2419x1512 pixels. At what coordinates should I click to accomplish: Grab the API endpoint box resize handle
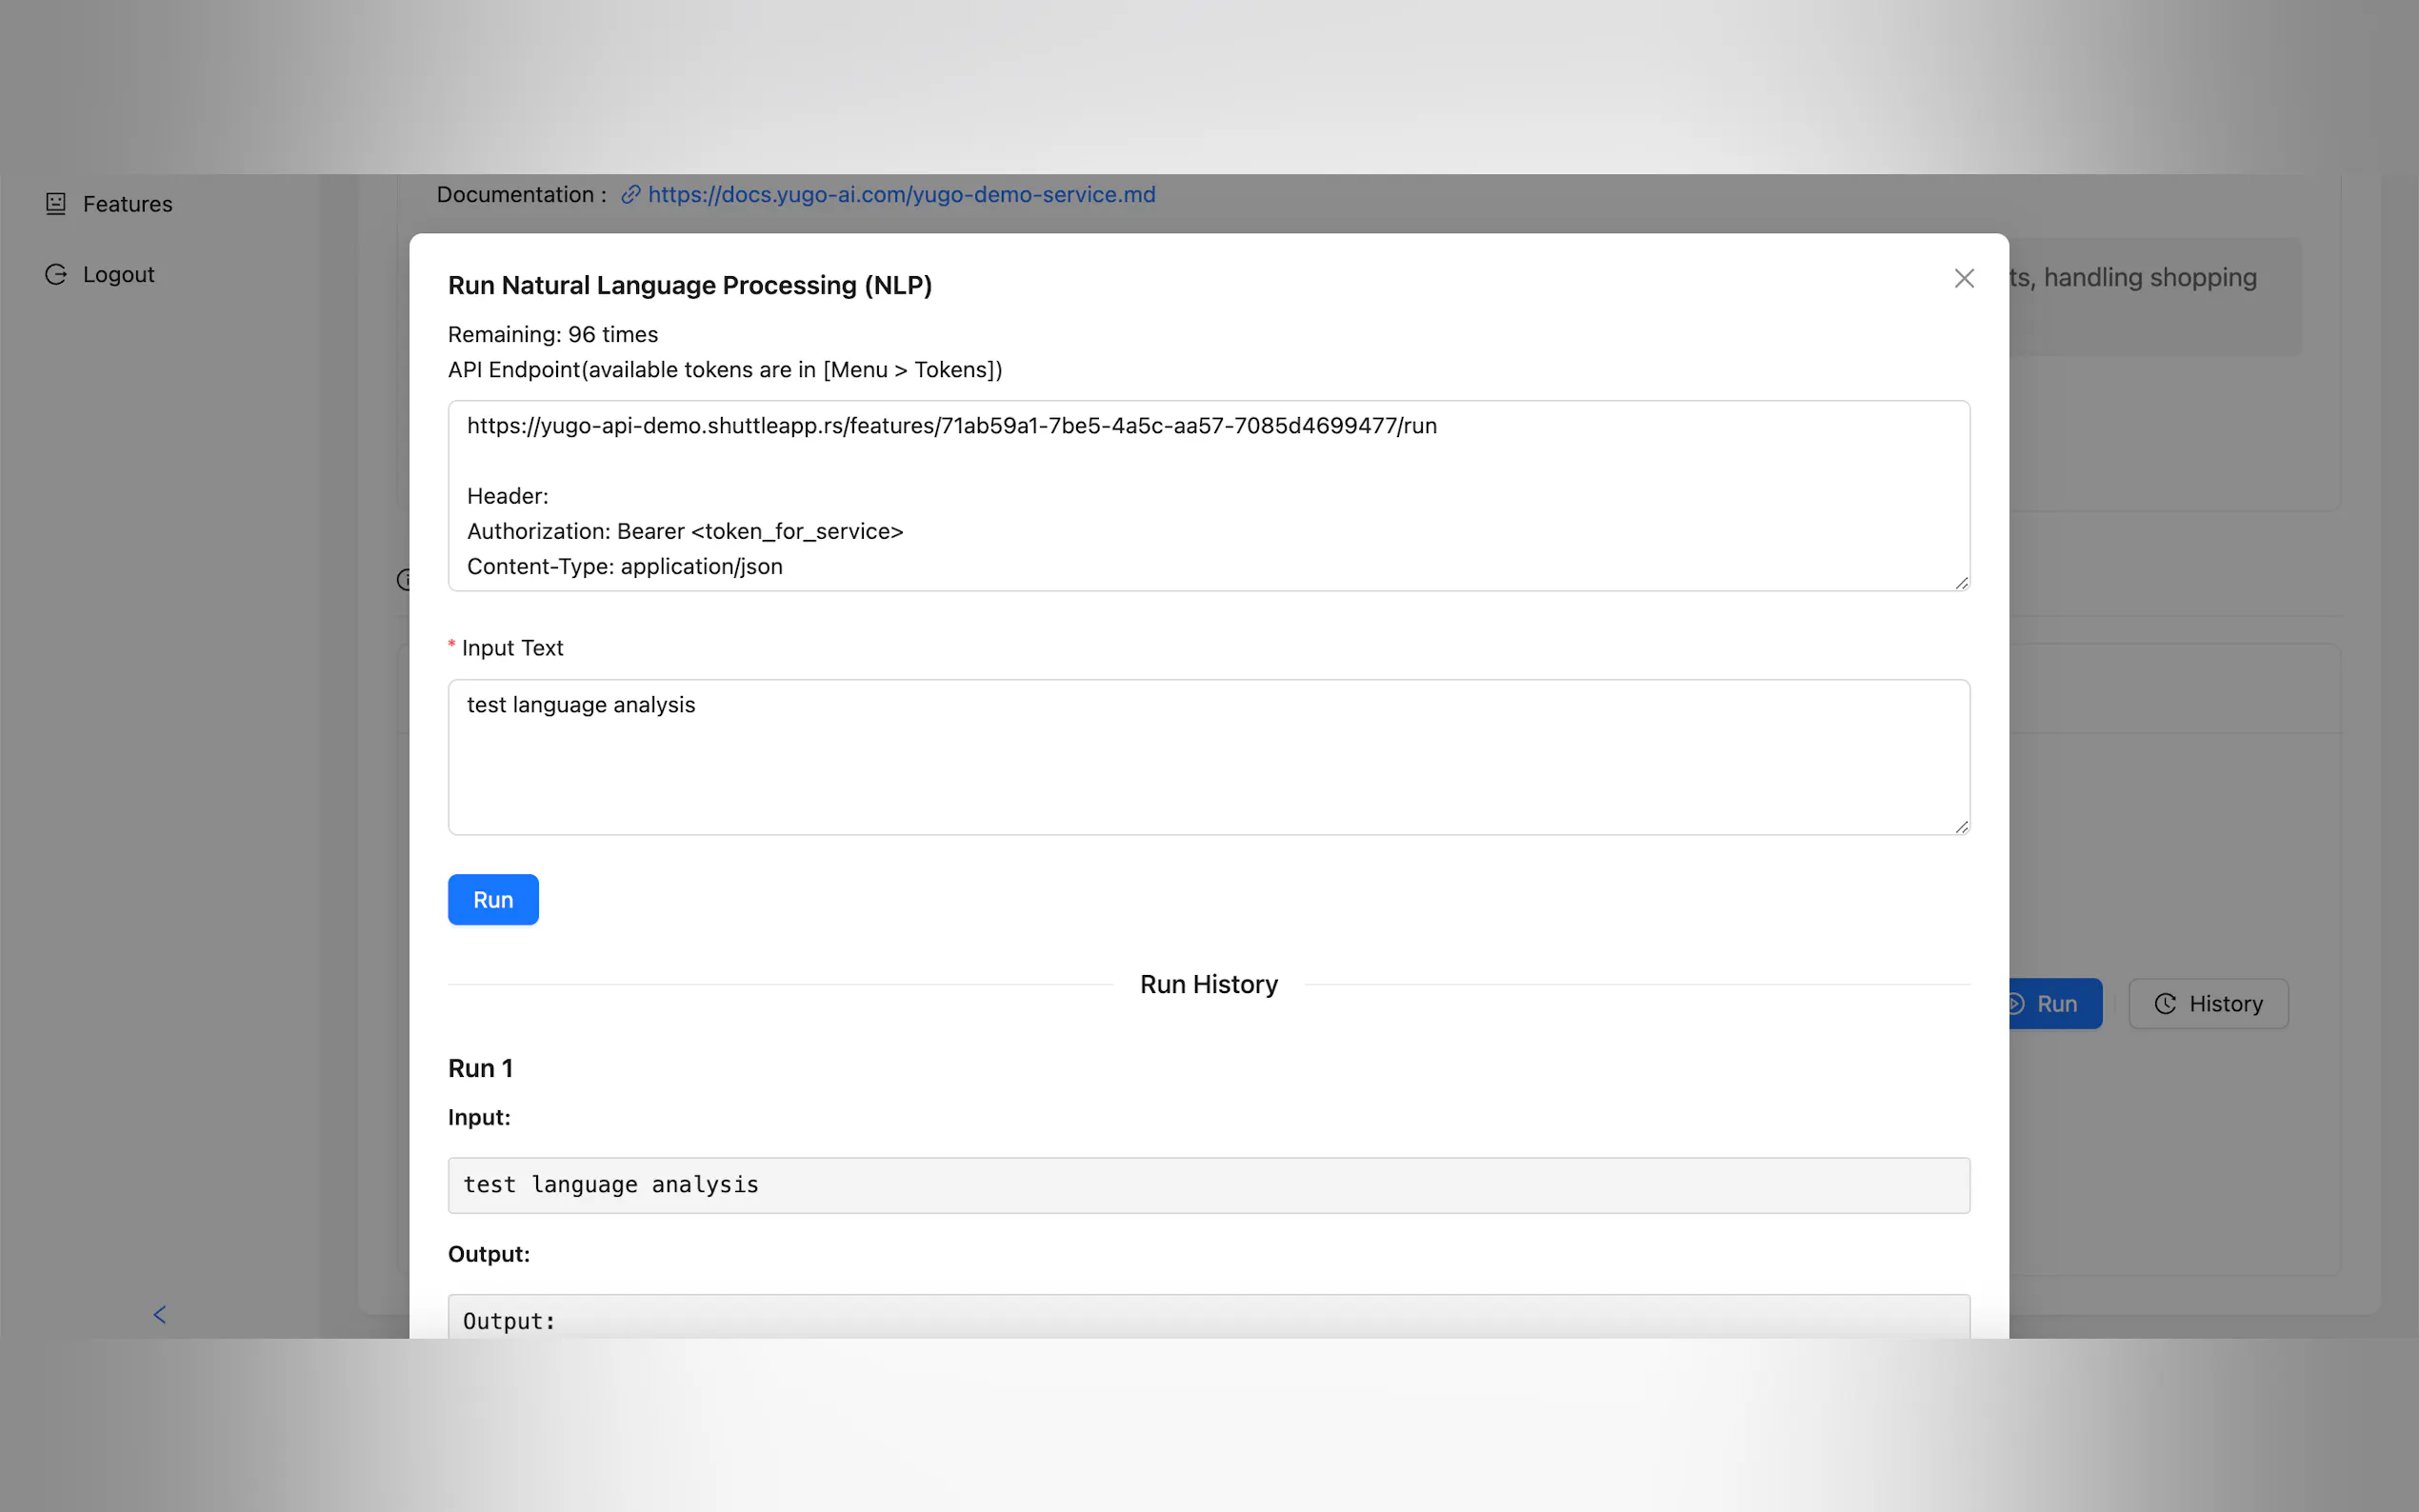tap(1961, 583)
